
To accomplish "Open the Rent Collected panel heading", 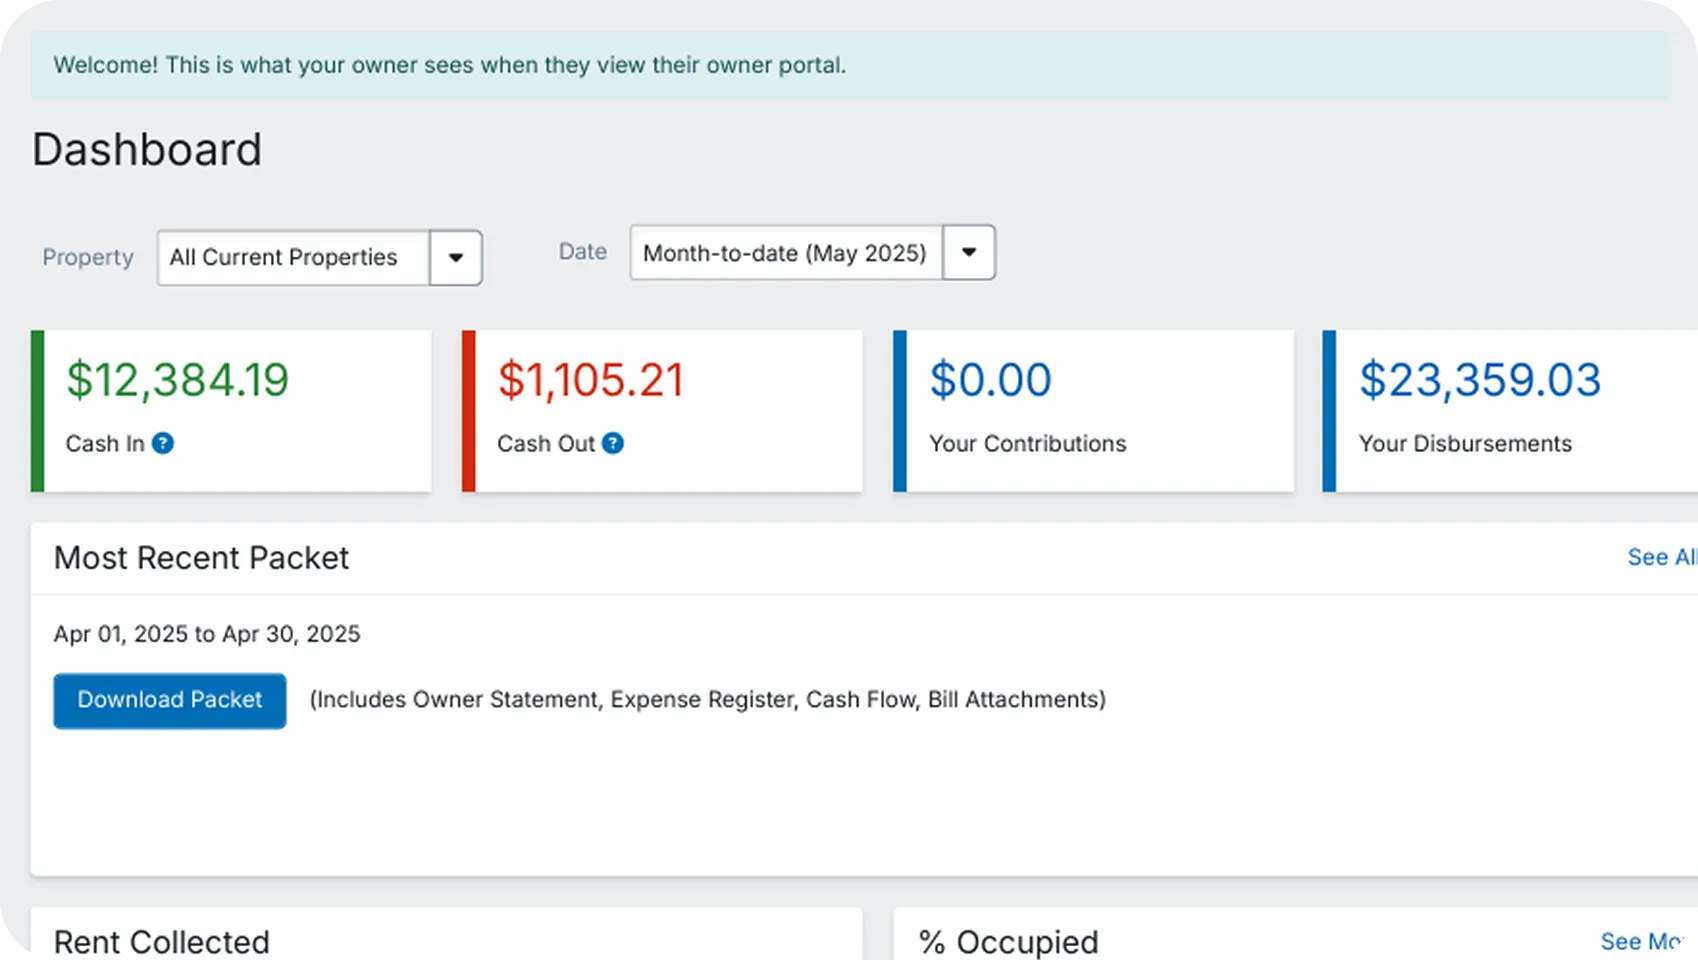I will point(162,942).
